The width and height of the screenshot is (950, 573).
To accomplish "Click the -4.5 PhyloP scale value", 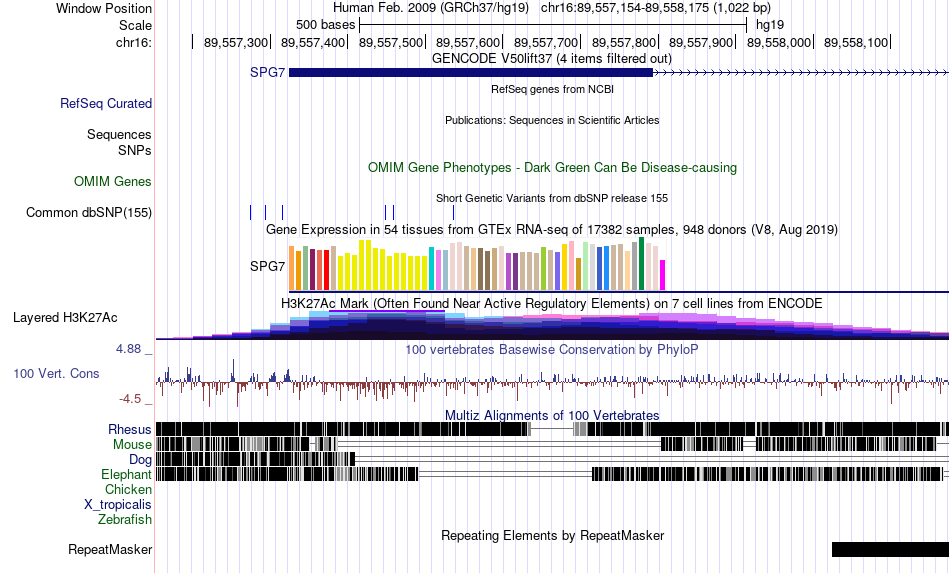I will click(130, 399).
